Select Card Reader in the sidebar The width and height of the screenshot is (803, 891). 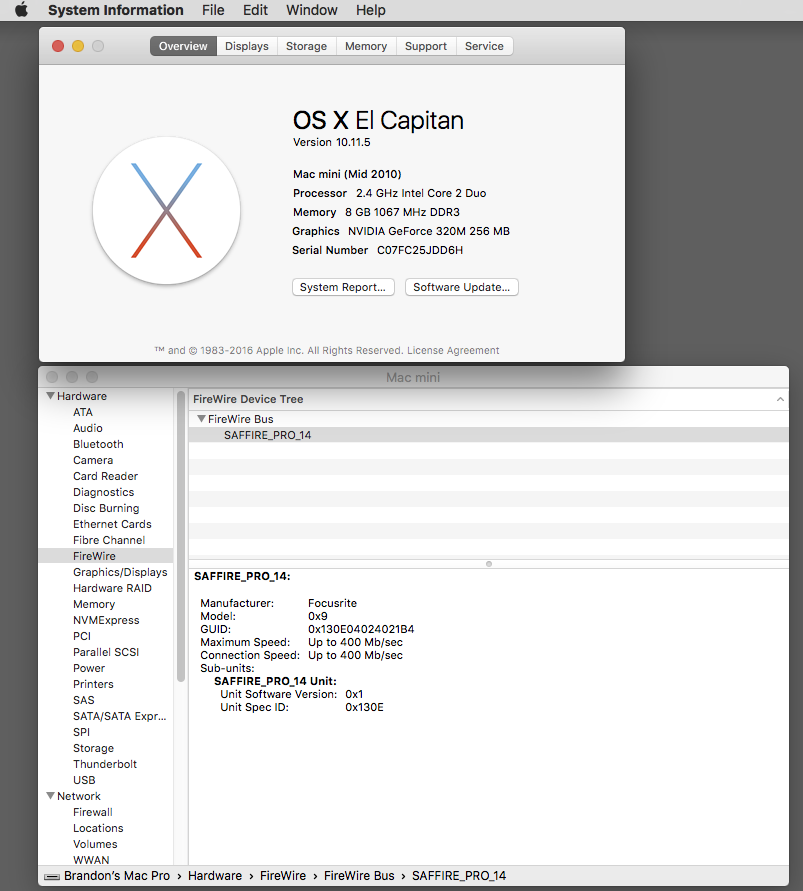[x=106, y=476]
